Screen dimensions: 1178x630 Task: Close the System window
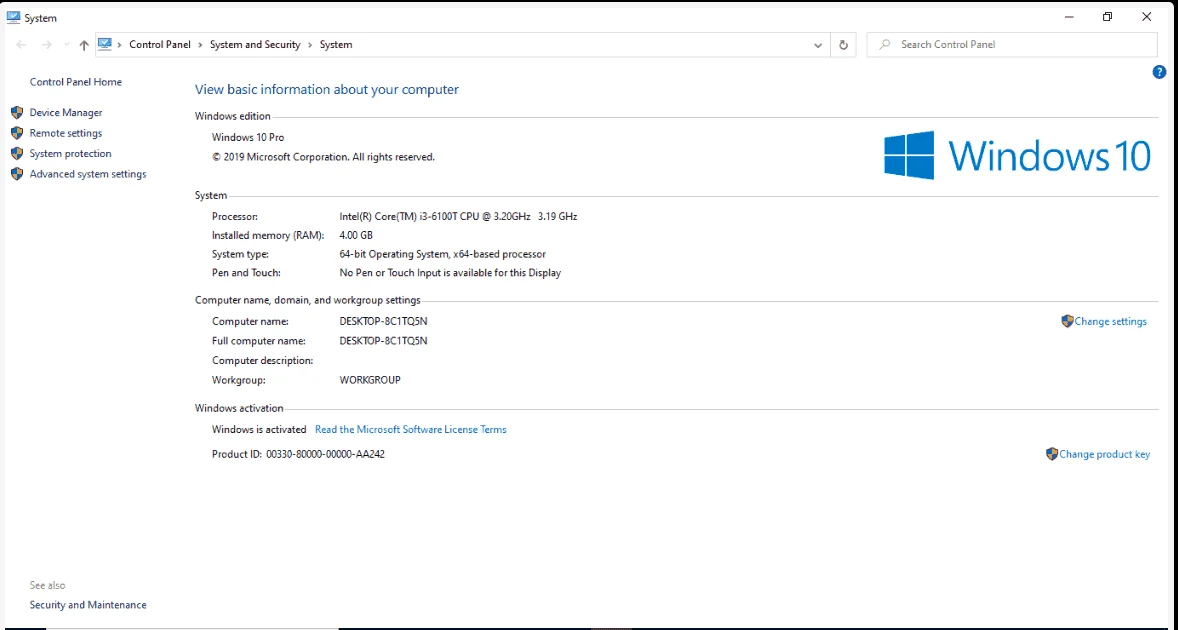pyautogui.click(x=1146, y=17)
